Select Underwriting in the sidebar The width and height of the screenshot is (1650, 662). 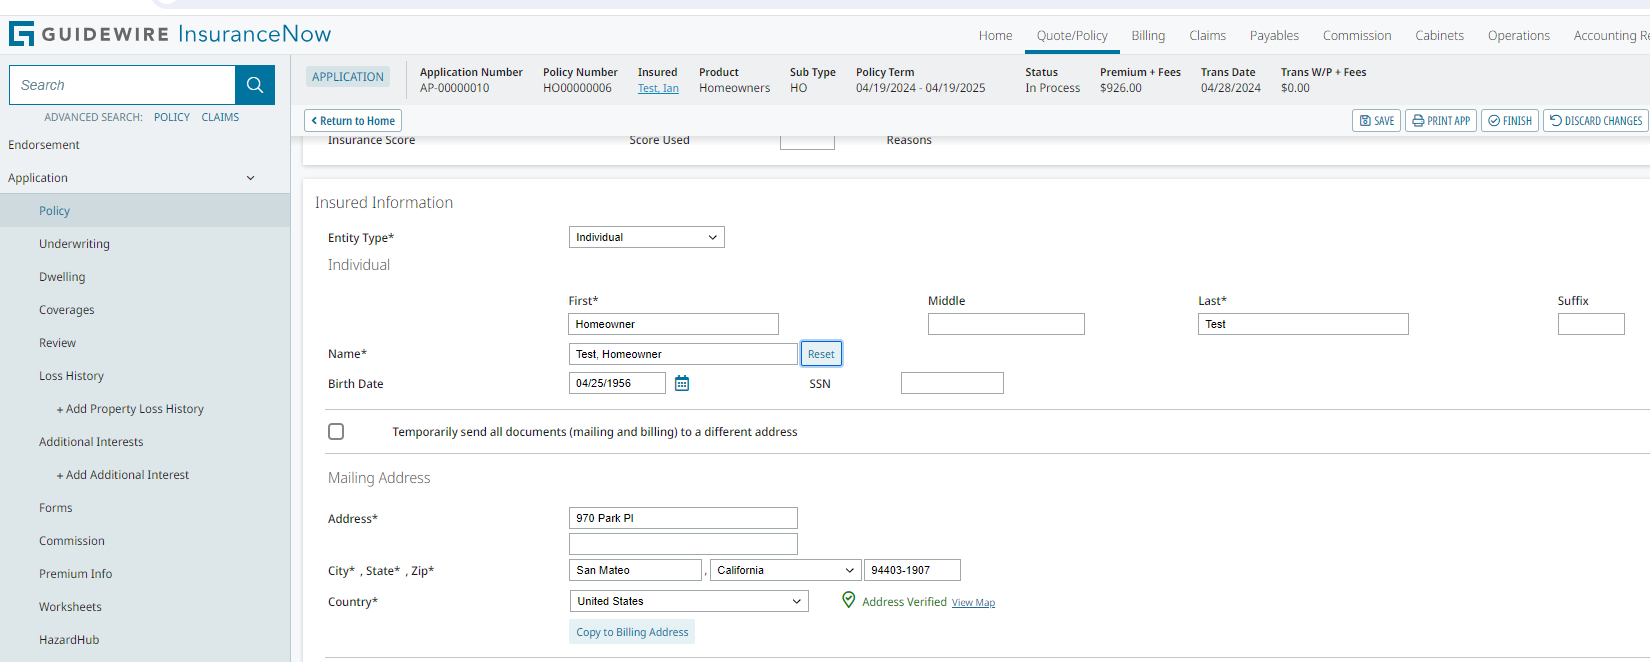(x=74, y=244)
